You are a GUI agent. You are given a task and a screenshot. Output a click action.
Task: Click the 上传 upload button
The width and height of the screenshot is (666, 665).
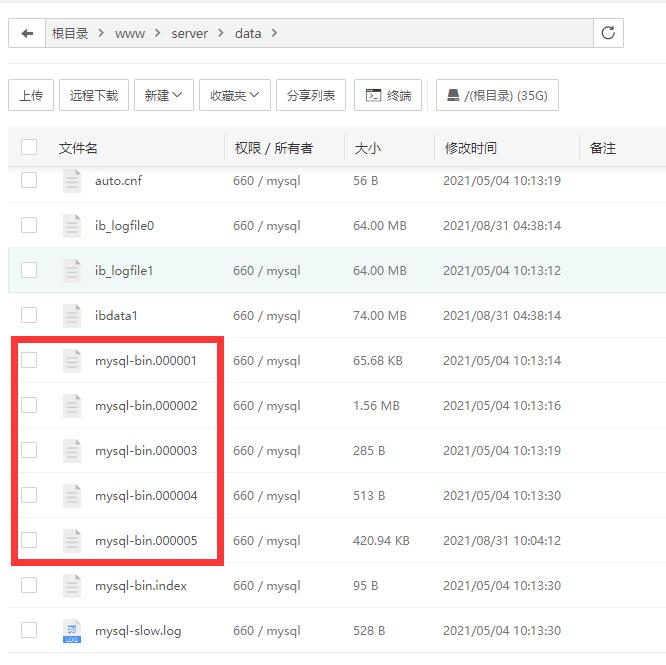[x=31, y=95]
